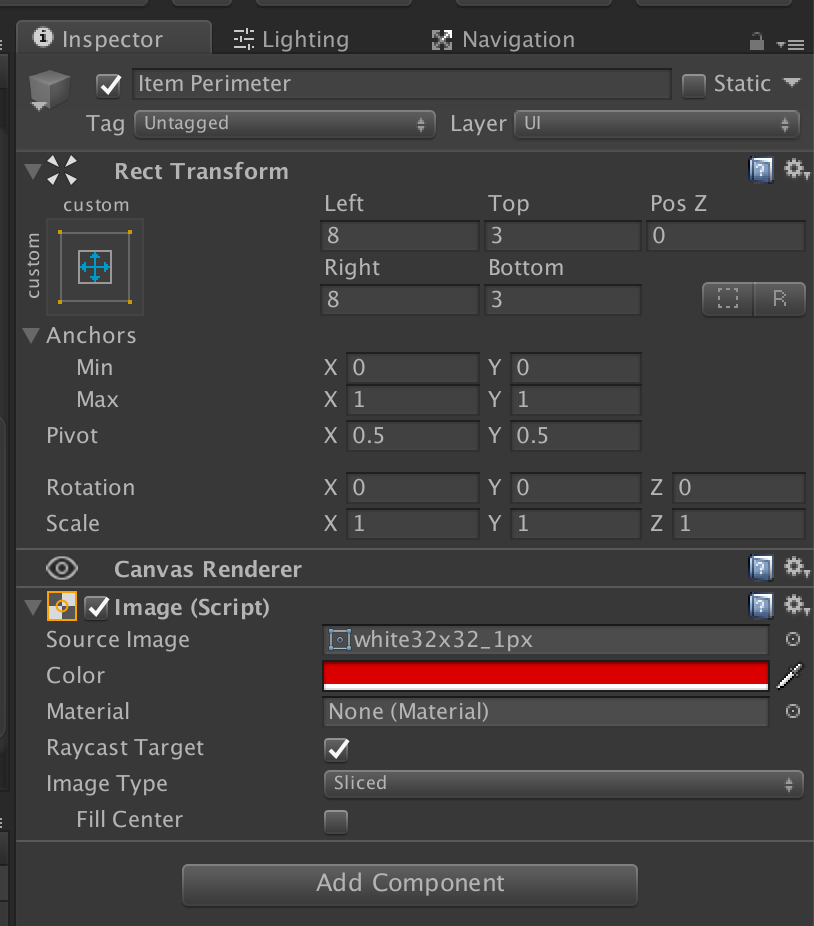The width and height of the screenshot is (814, 926).
Task: Click the red Color swatch
Action: click(545, 676)
